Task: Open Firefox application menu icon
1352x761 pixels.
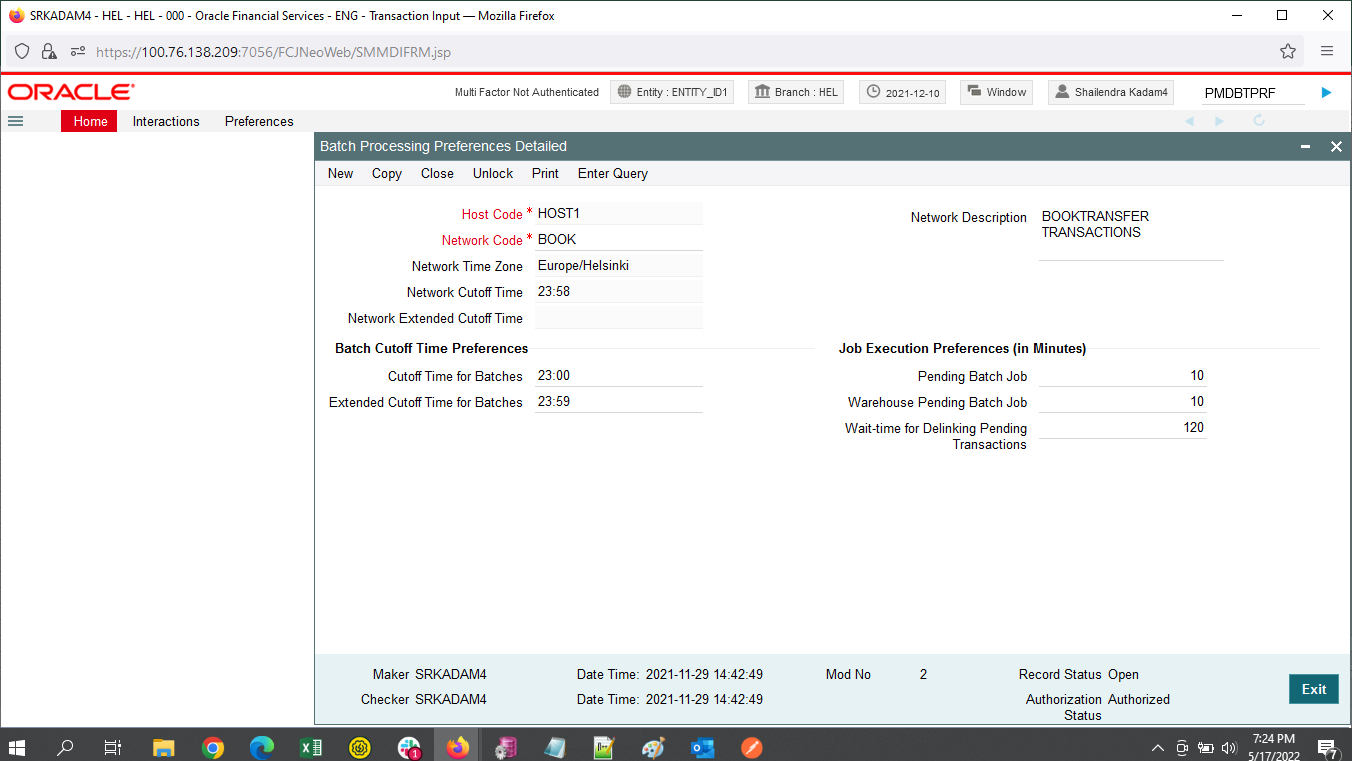Action: click(x=1327, y=51)
